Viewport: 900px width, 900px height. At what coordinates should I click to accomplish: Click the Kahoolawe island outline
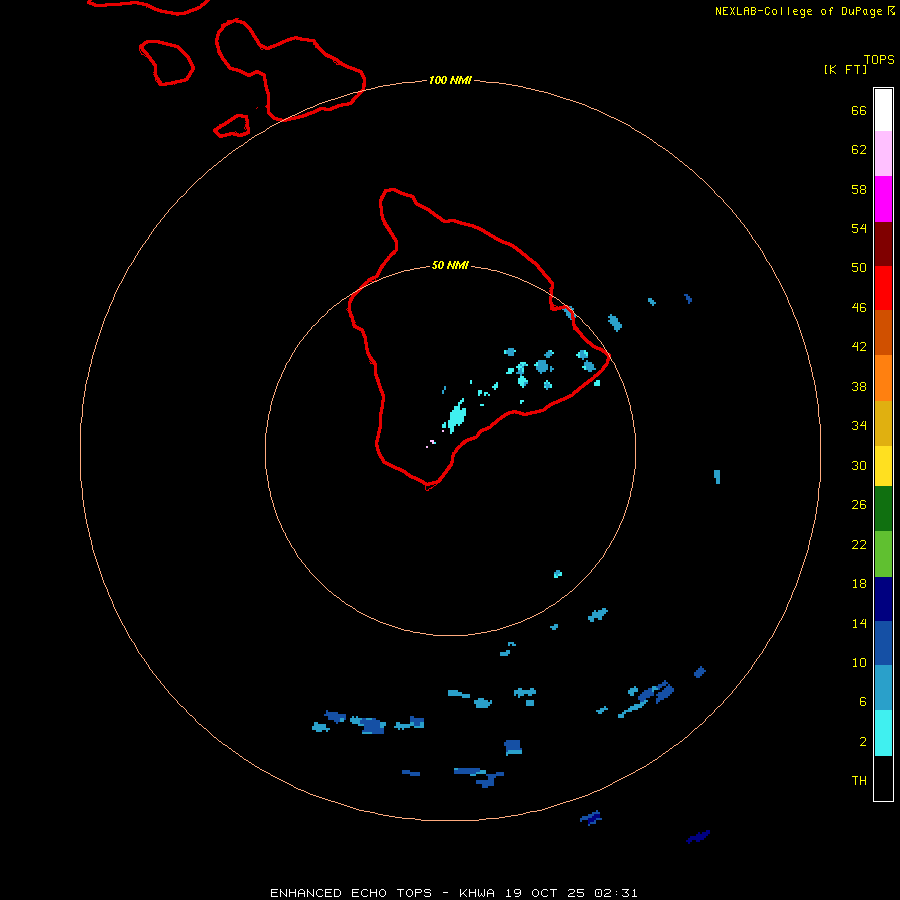232,126
